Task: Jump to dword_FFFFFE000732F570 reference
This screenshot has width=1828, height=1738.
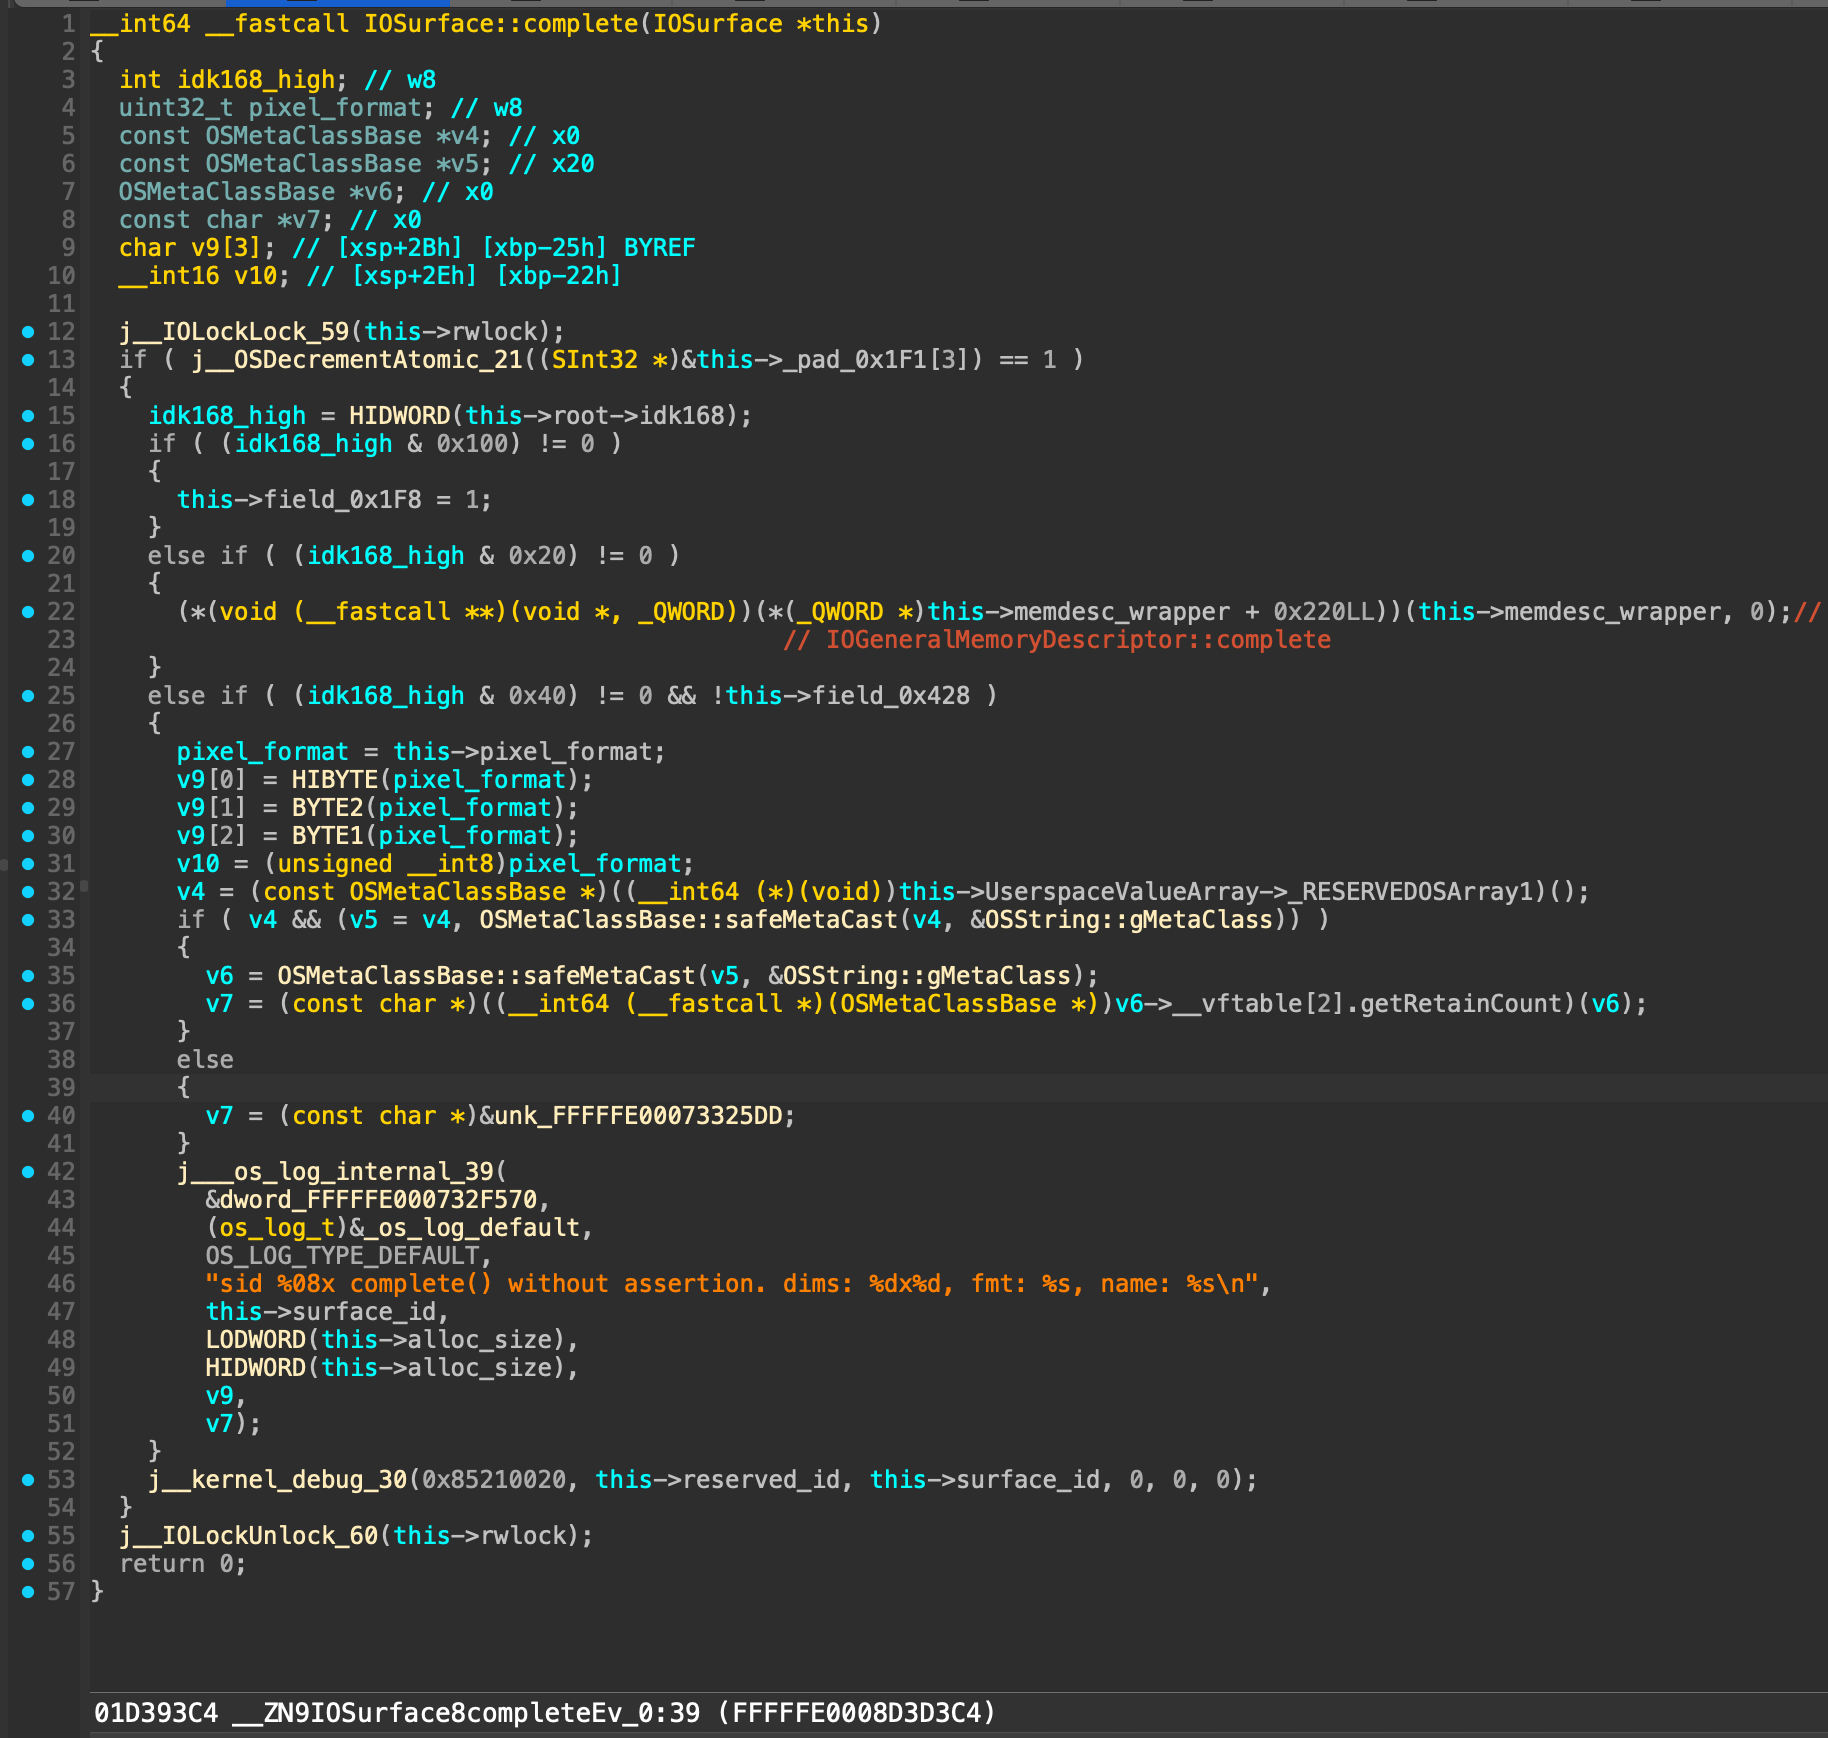Action: click(x=378, y=1200)
